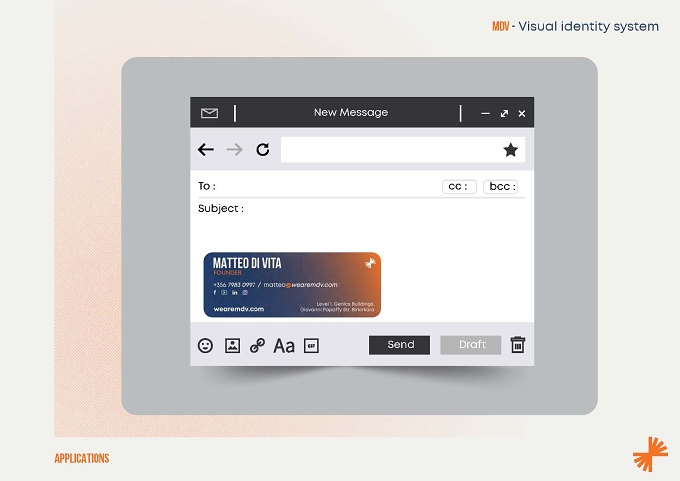Insert a picture using the image icon
Screen dimensions: 680x481
pyautogui.click(x=232, y=346)
